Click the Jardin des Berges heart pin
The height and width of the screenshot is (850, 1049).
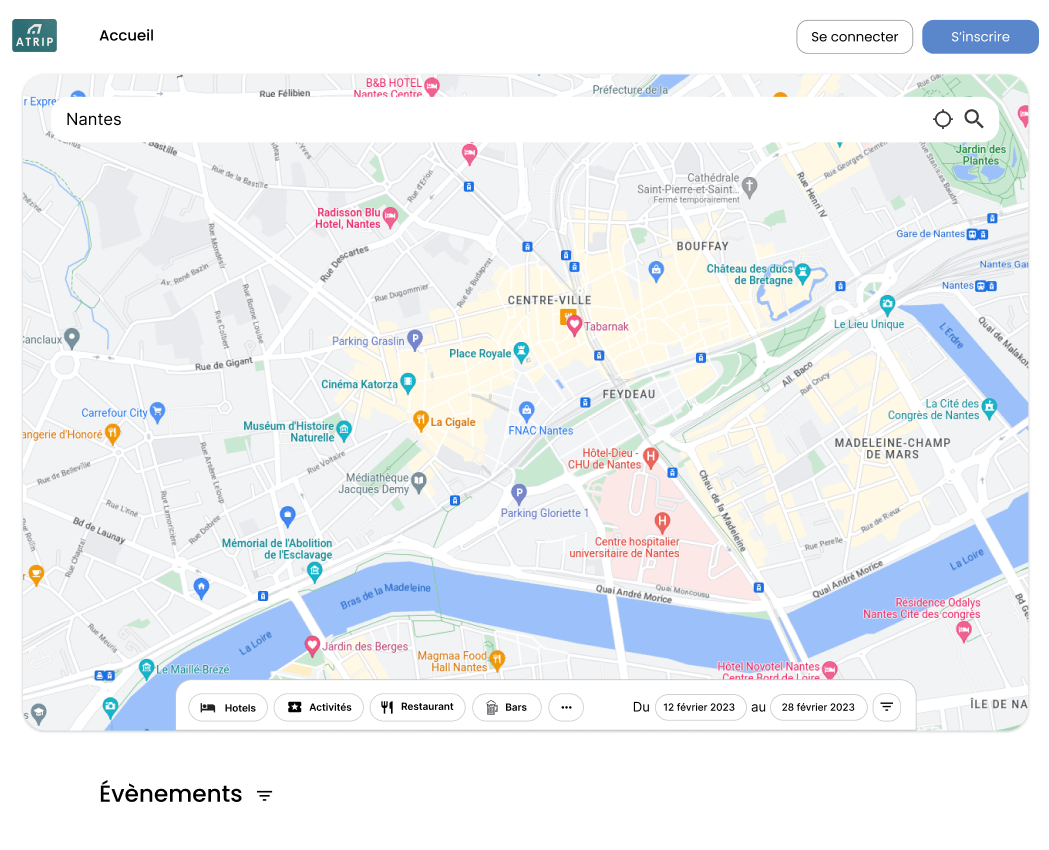(x=312, y=645)
